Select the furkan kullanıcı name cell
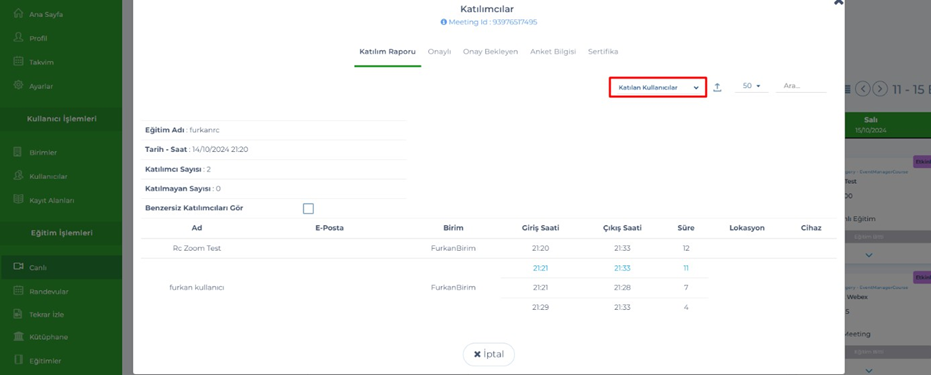931x375 pixels. [197, 287]
